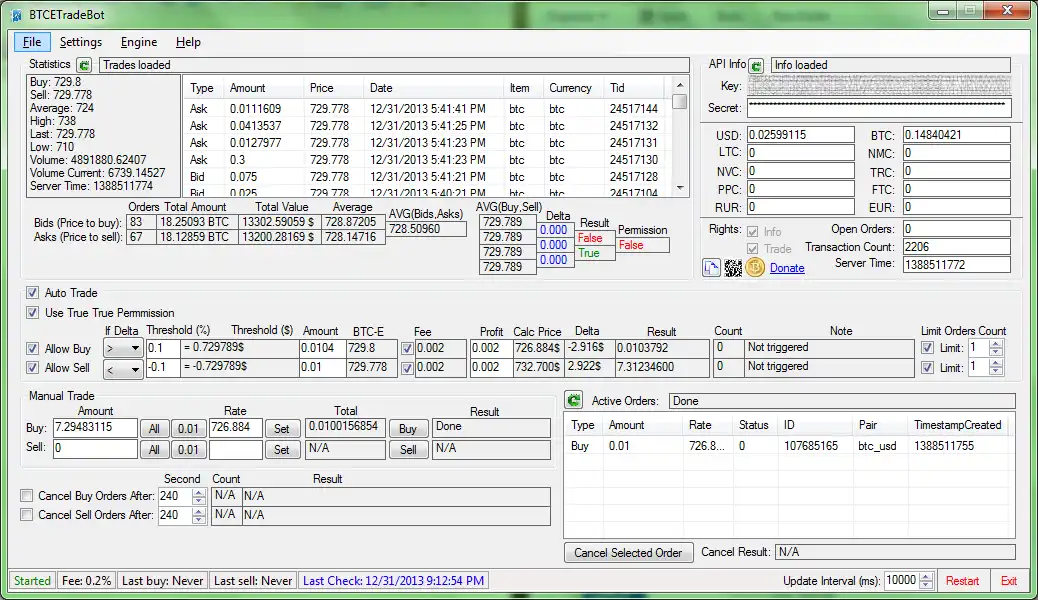This screenshot has height=600, width=1038.
Task: Click the Allow Buy Threshold percent field
Action: (x=163, y=348)
